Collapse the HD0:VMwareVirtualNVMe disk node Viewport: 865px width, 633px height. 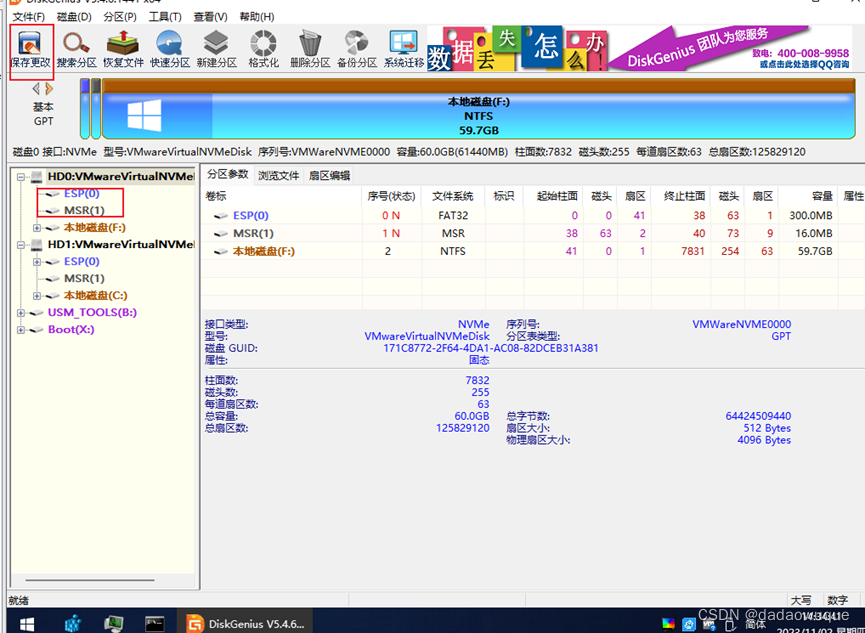21,177
